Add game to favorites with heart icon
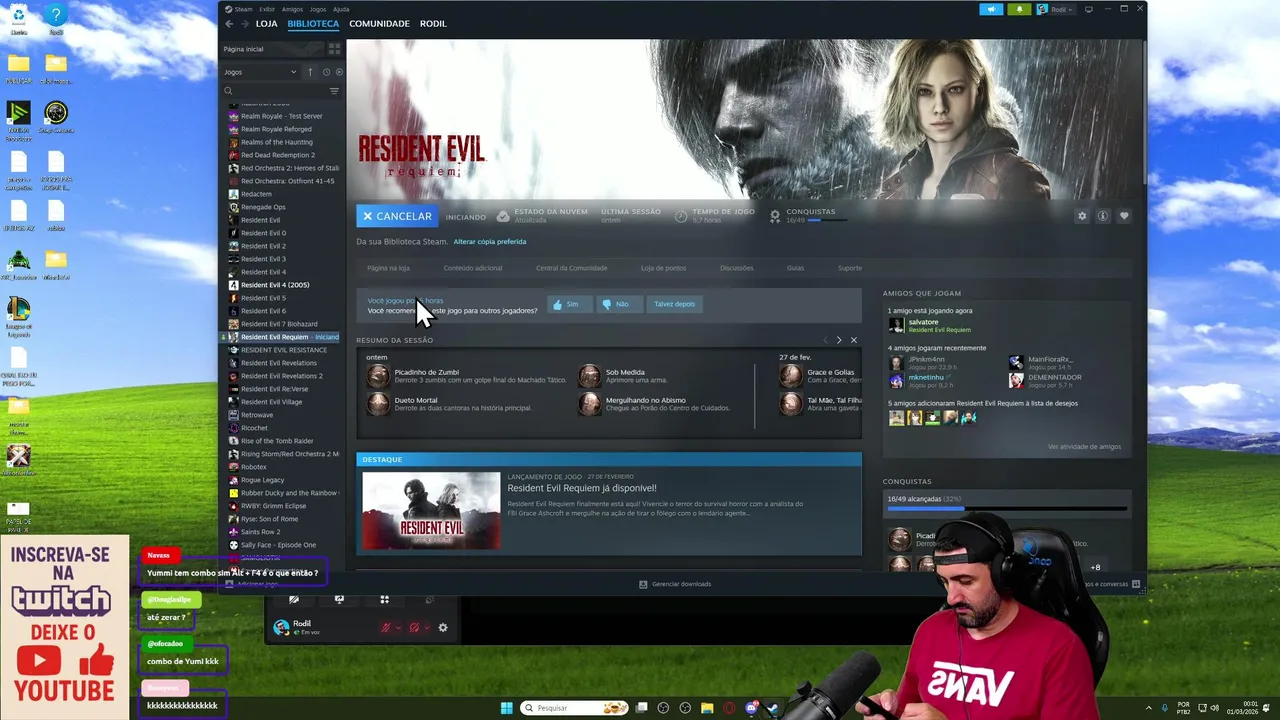1280x720 pixels. 1124,216
